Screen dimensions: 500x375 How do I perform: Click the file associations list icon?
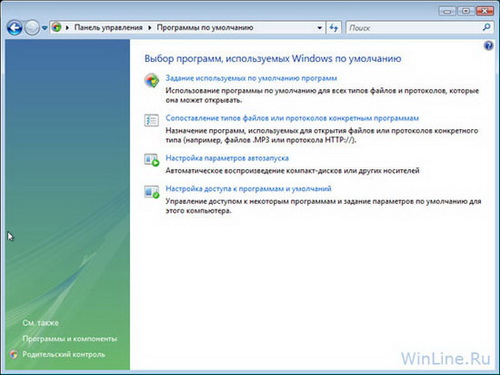(x=151, y=120)
